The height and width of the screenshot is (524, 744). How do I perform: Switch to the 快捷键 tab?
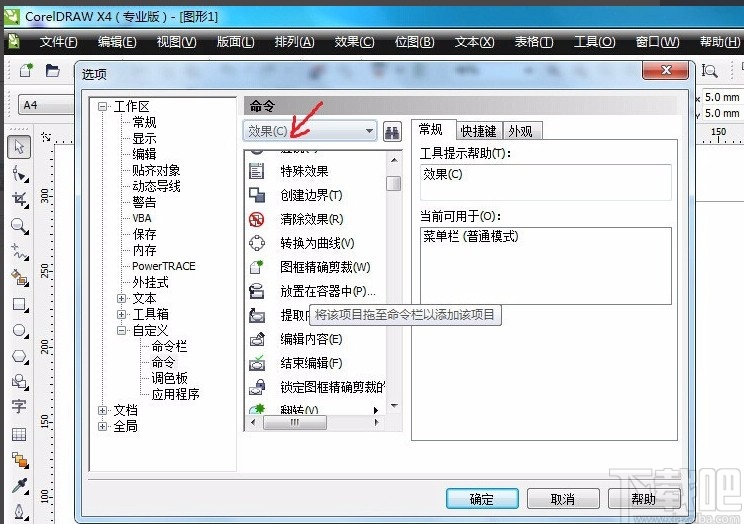tap(479, 131)
